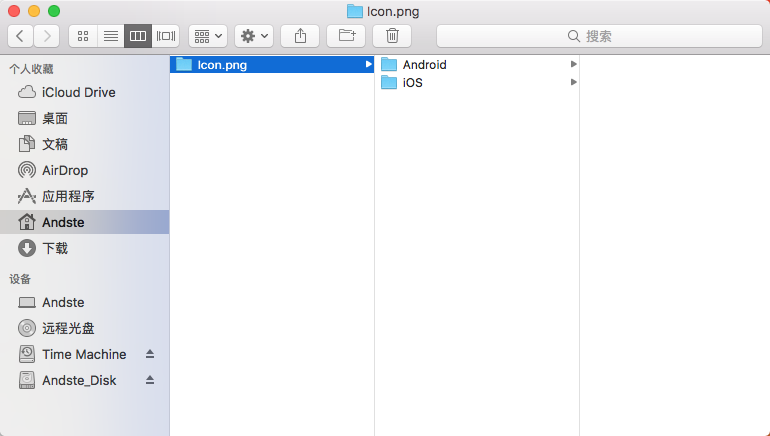Click the Android folder icon

click(x=389, y=64)
